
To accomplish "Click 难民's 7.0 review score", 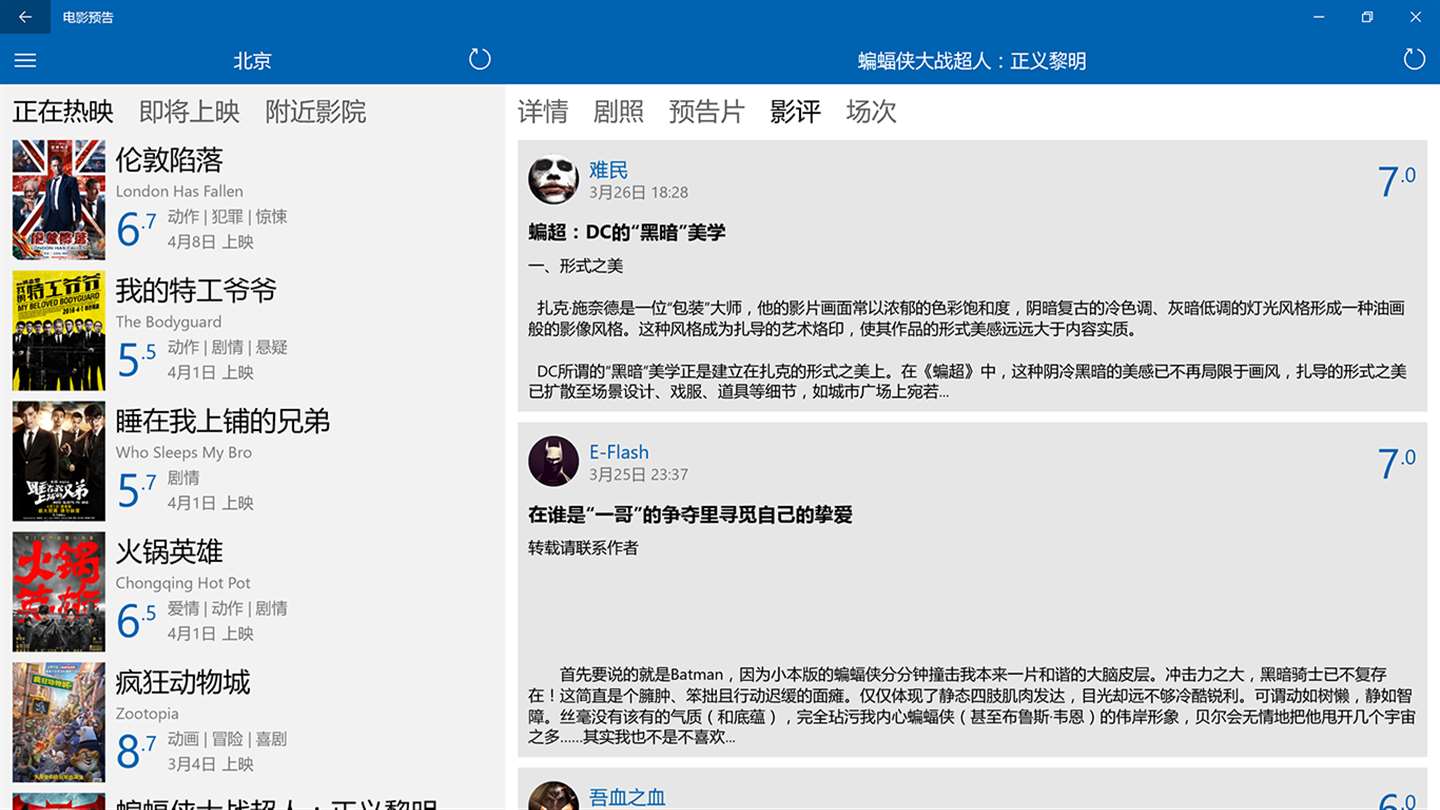I will (1396, 181).
